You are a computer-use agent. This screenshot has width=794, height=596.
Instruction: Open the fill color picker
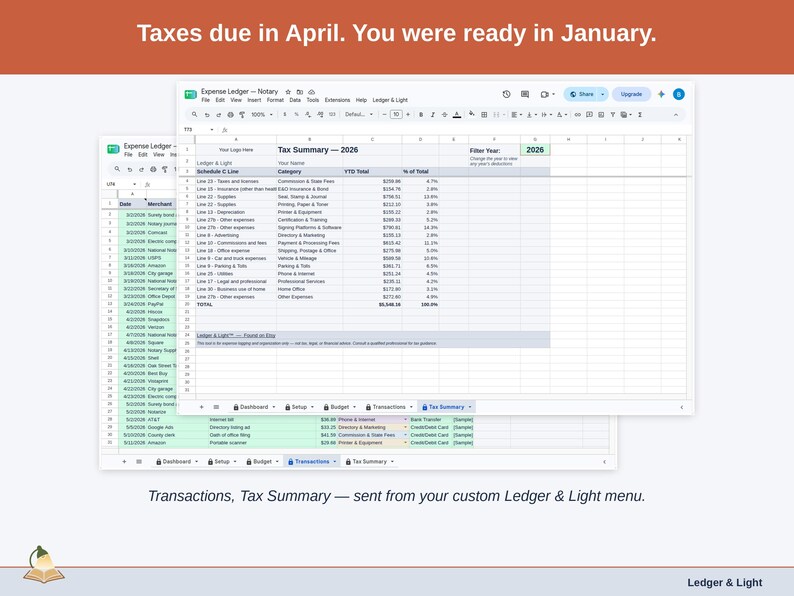(471, 114)
